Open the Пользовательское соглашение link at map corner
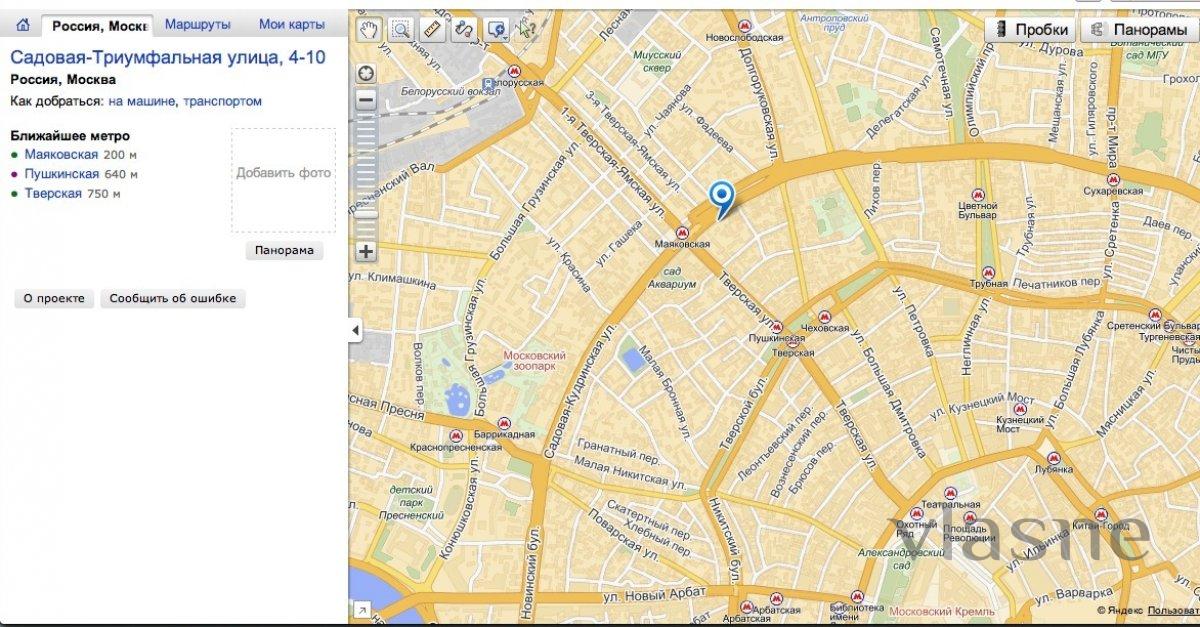 [x=1172, y=609]
